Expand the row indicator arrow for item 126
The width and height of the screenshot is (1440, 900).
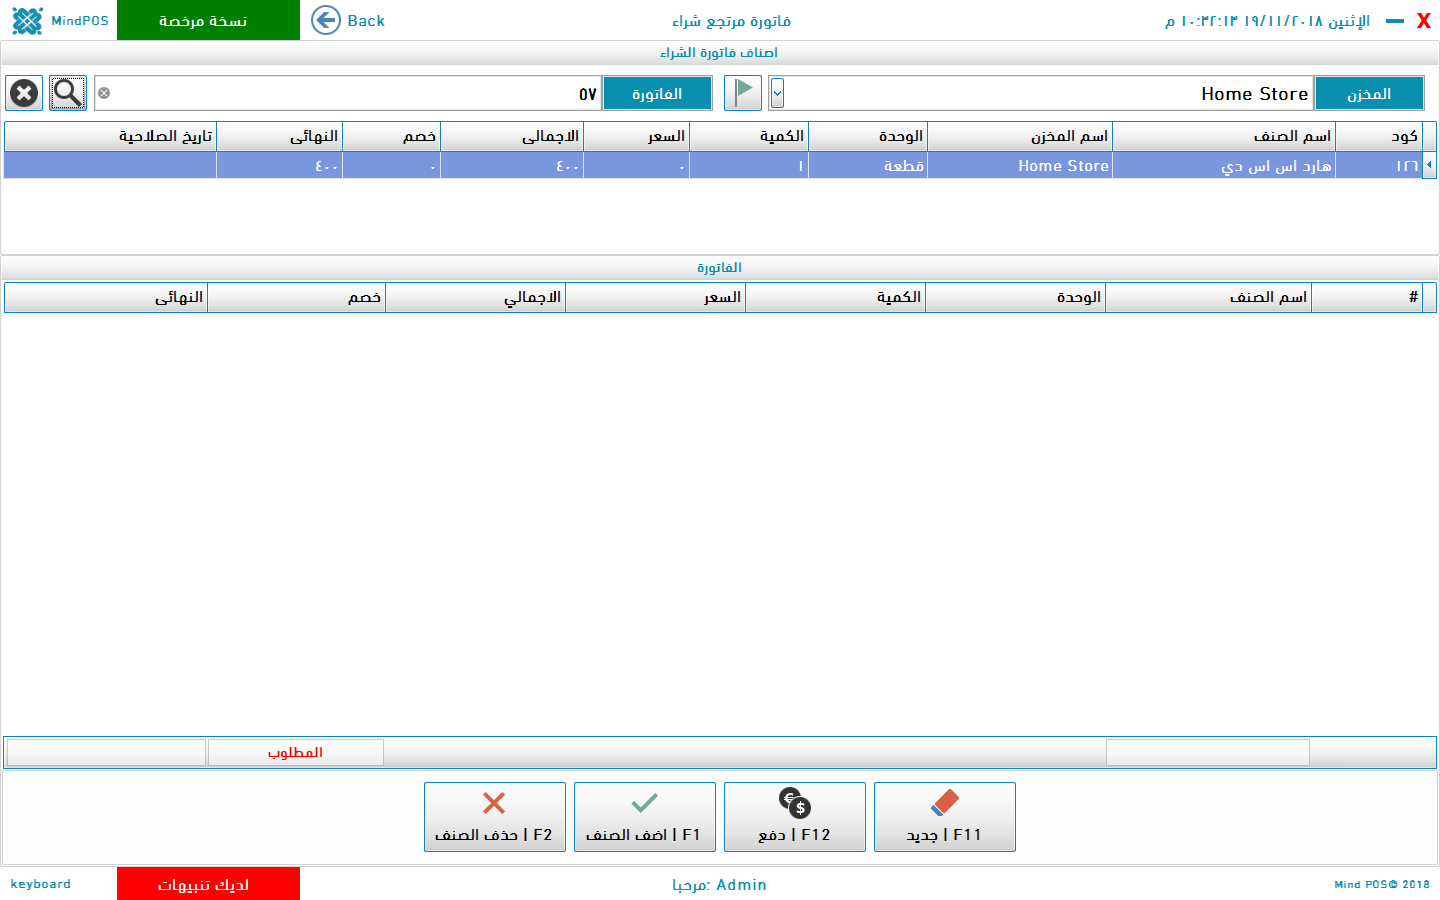coord(1429,165)
